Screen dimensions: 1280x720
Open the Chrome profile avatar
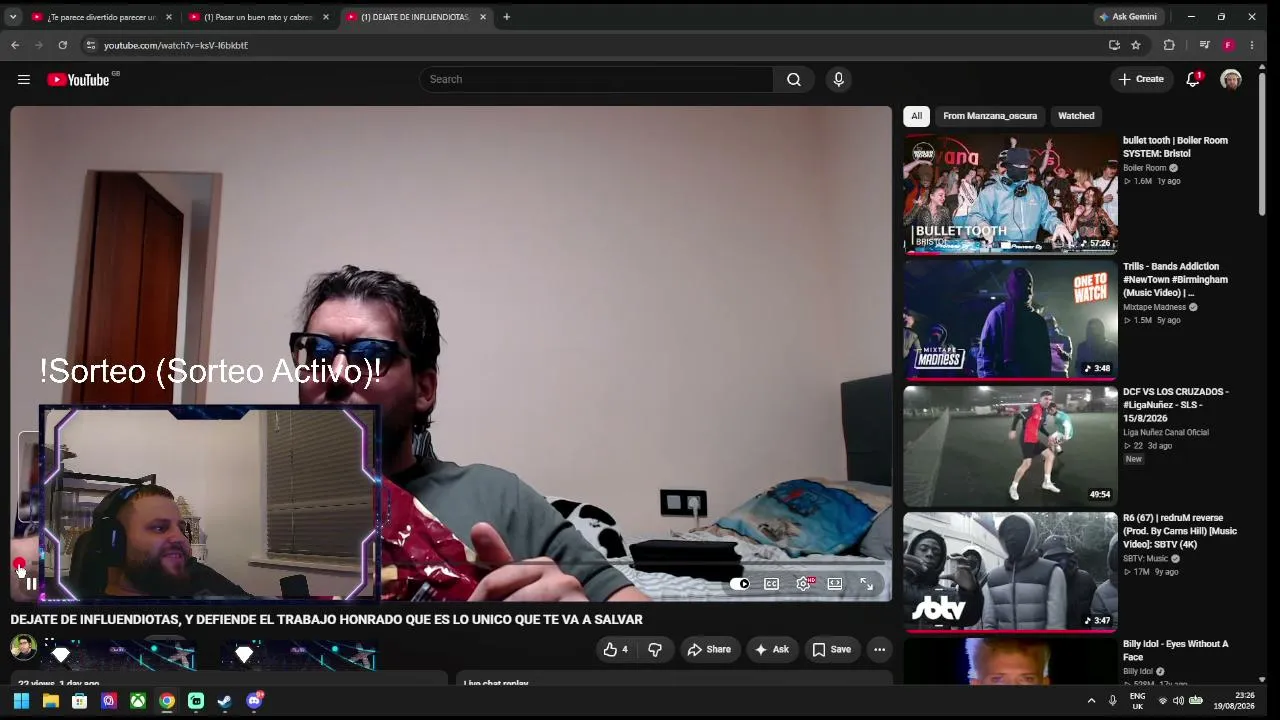tap(1228, 45)
